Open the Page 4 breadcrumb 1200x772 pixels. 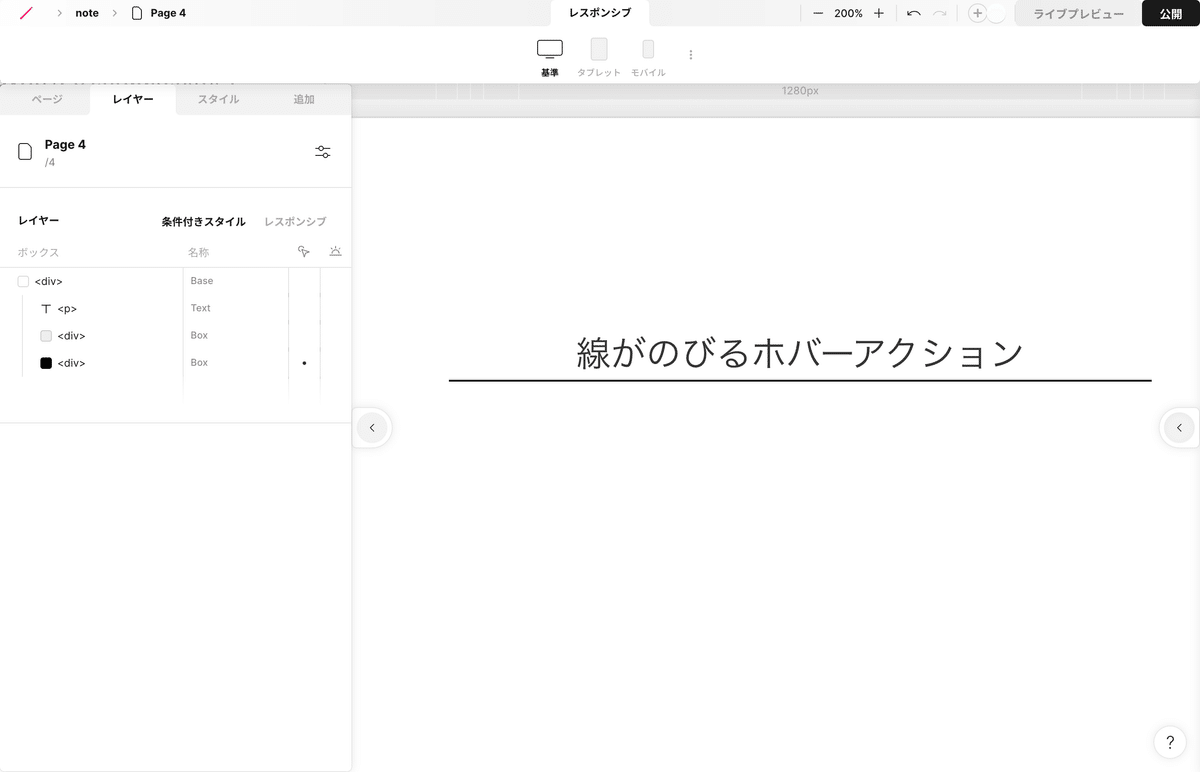(168, 13)
